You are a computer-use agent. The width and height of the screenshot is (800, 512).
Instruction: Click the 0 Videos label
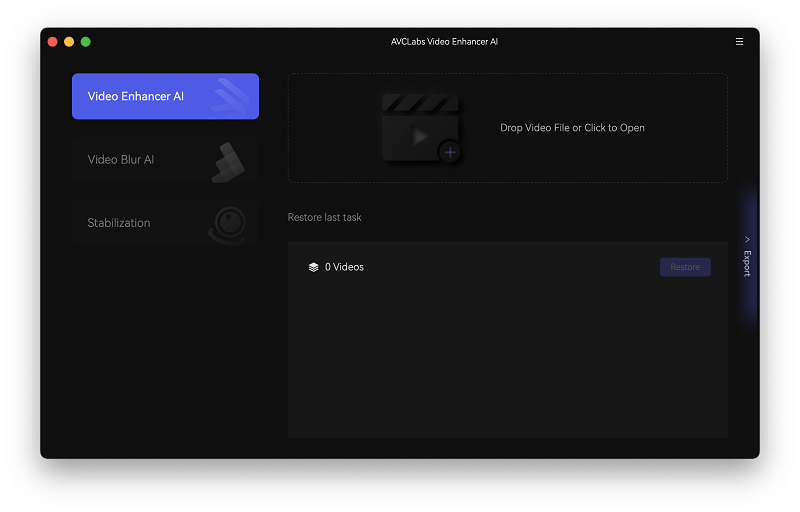344,267
